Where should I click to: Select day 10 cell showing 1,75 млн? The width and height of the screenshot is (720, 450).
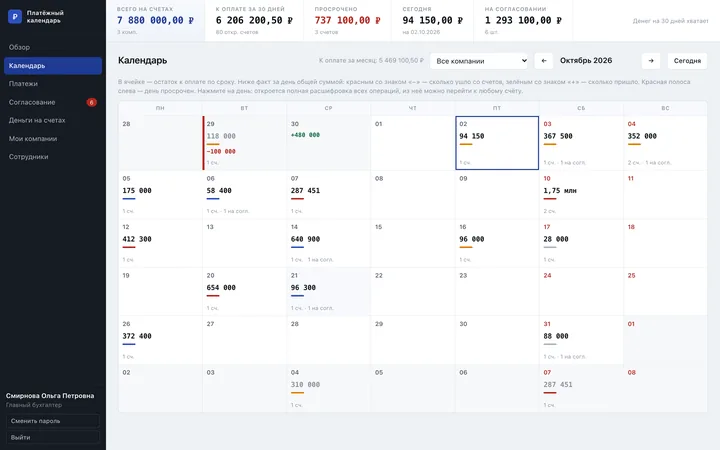[581, 195]
